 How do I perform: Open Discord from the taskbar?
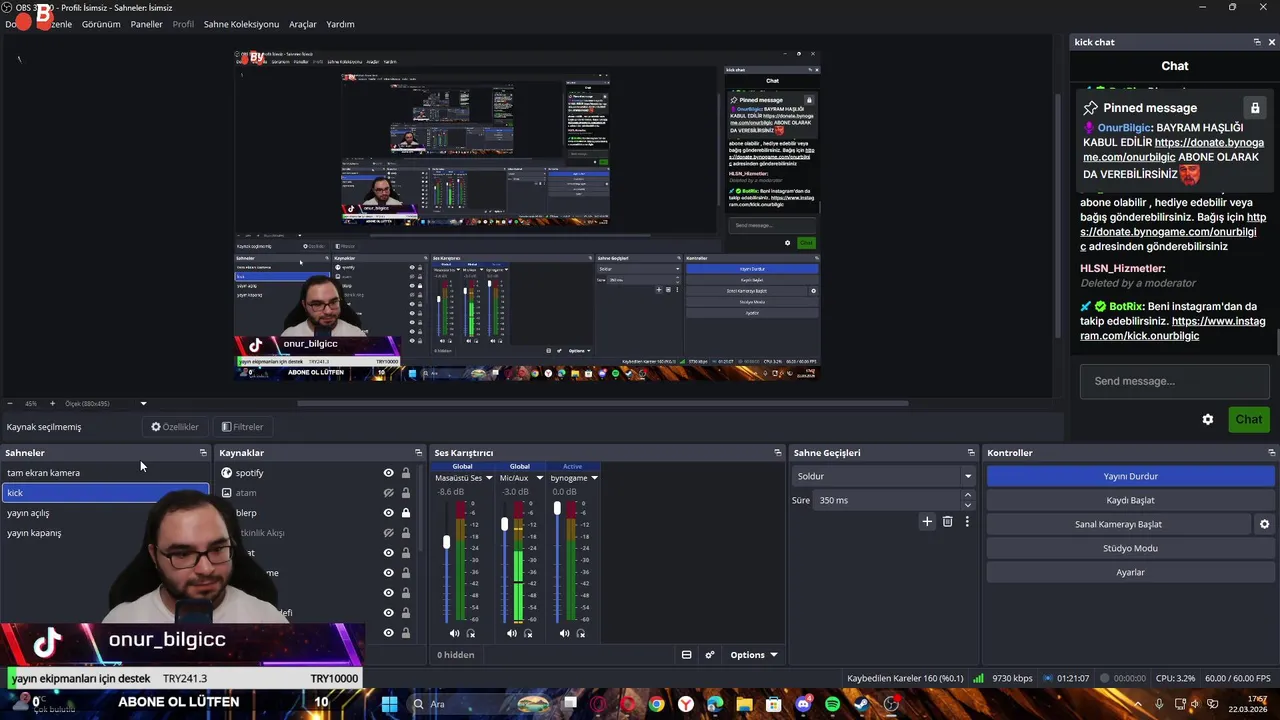(803, 704)
